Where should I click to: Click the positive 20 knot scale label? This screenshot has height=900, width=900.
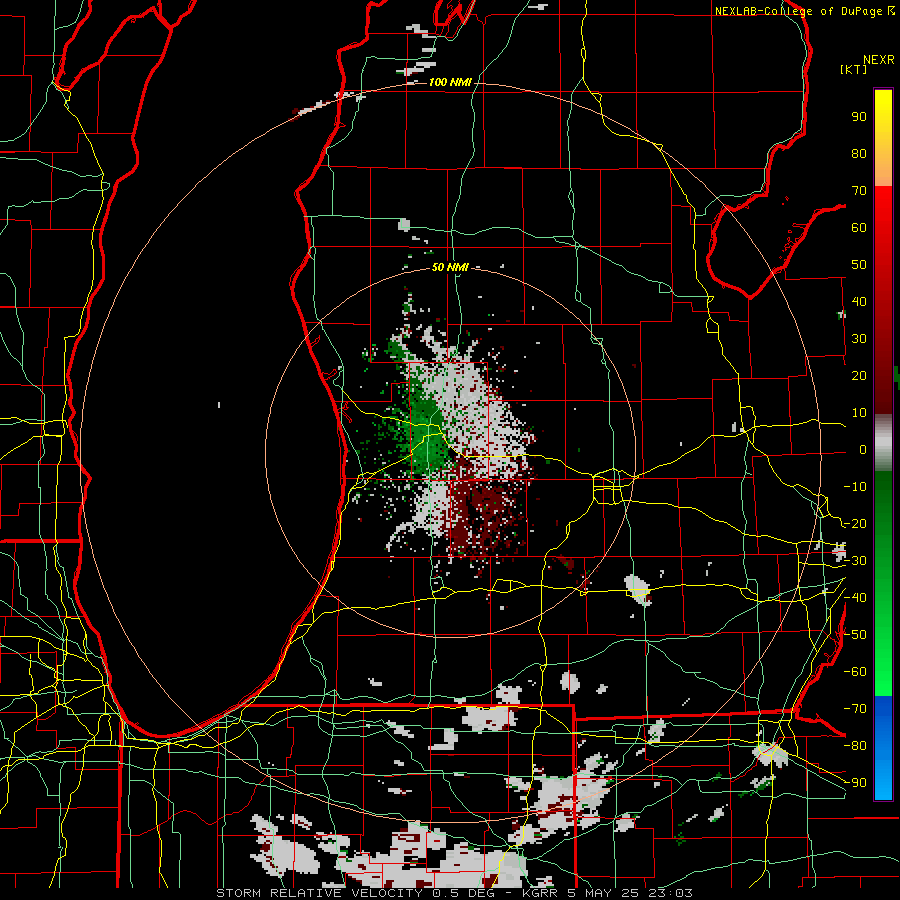(859, 375)
